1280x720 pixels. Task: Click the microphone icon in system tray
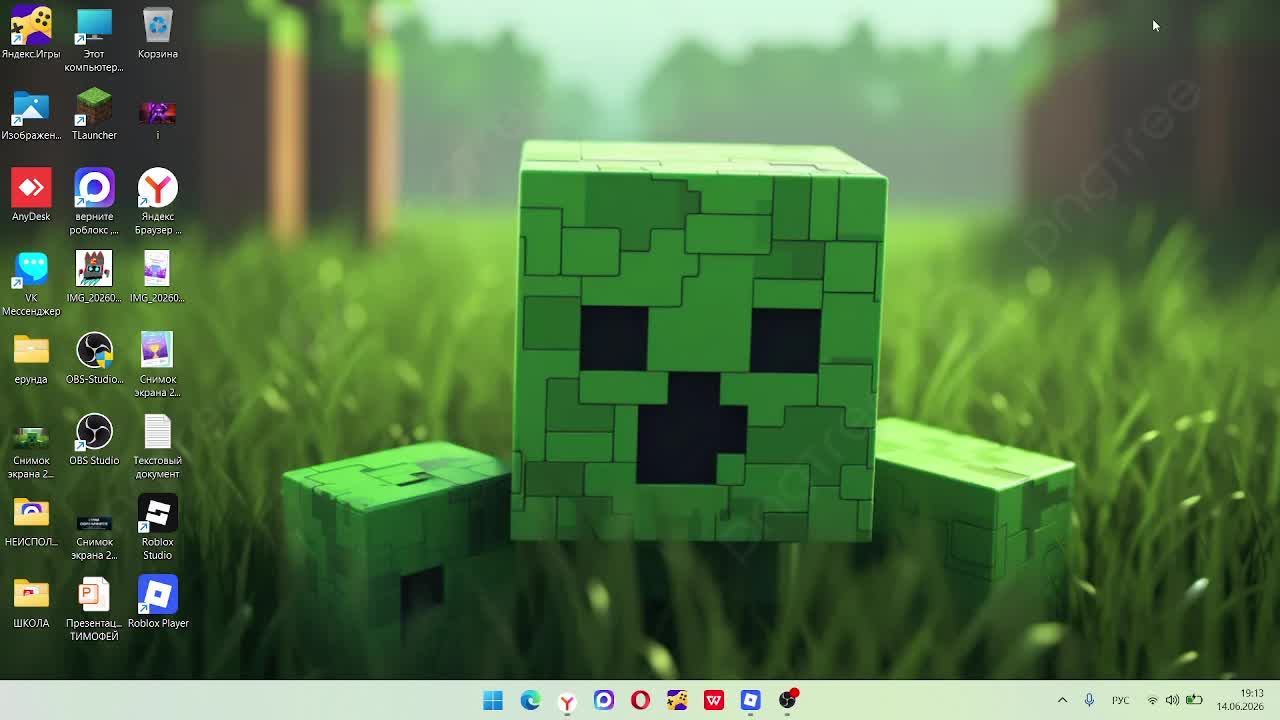pyautogui.click(x=1089, y=700)
